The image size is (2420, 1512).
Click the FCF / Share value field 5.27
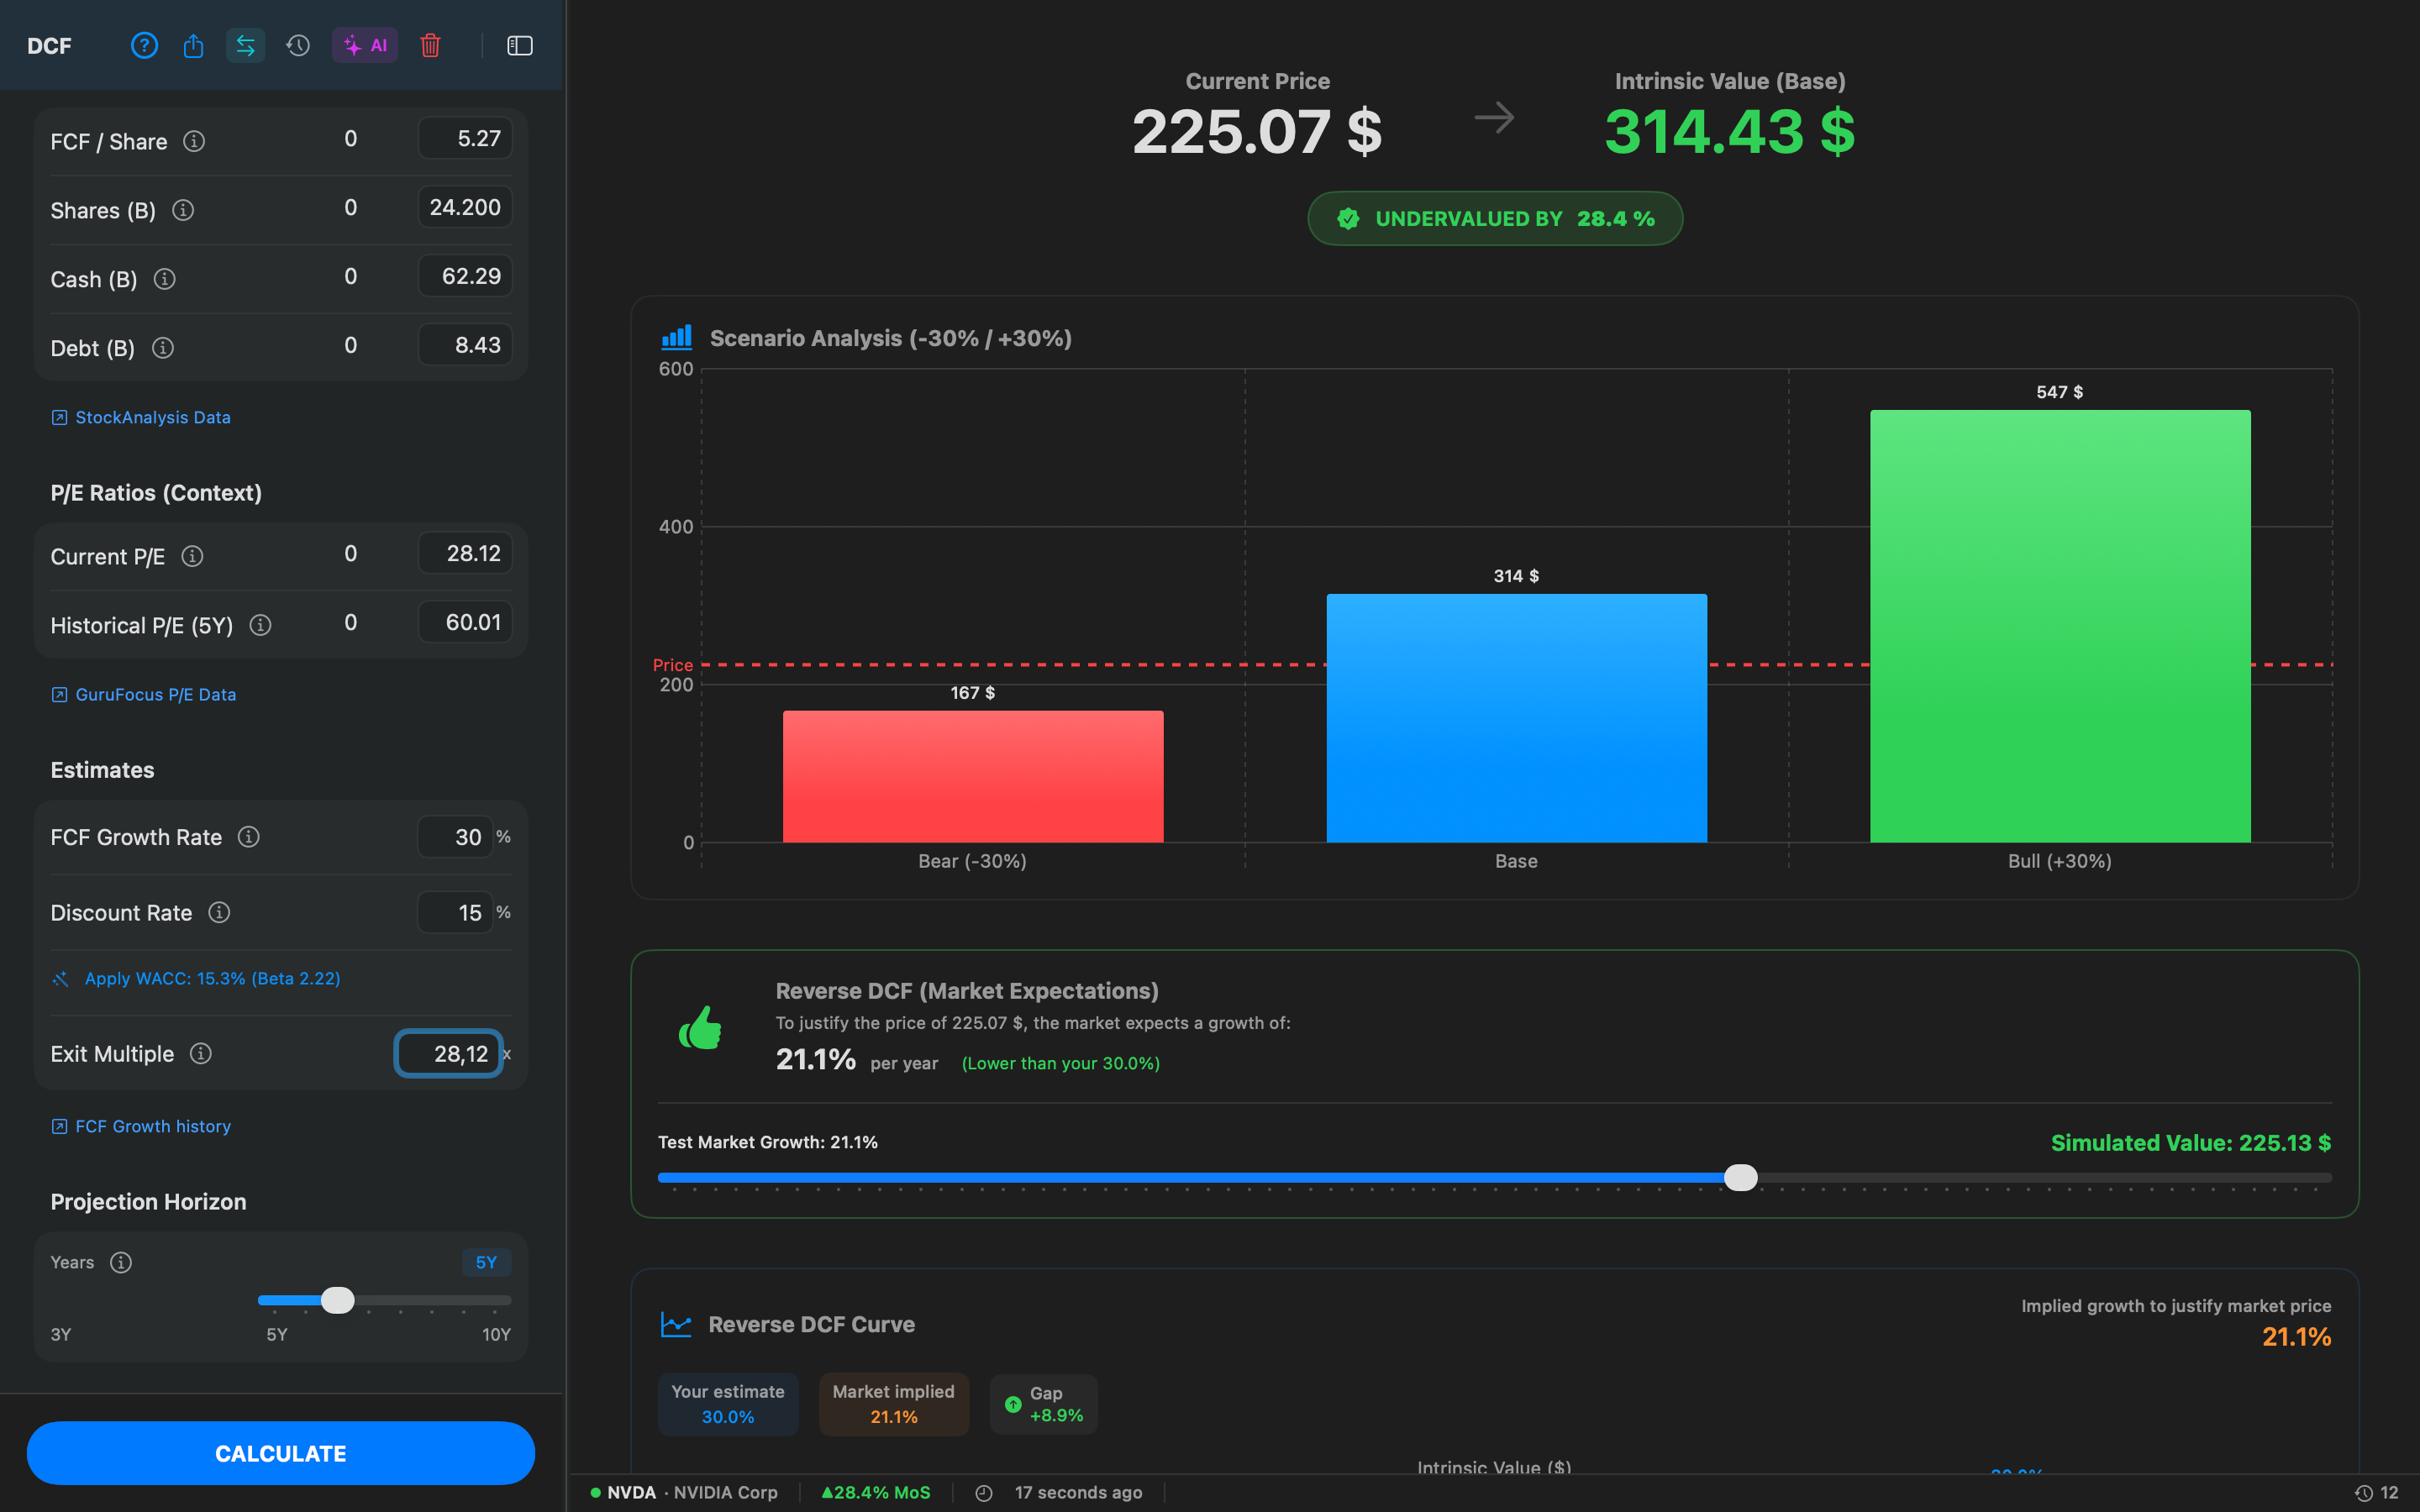(x=465, y=138)
